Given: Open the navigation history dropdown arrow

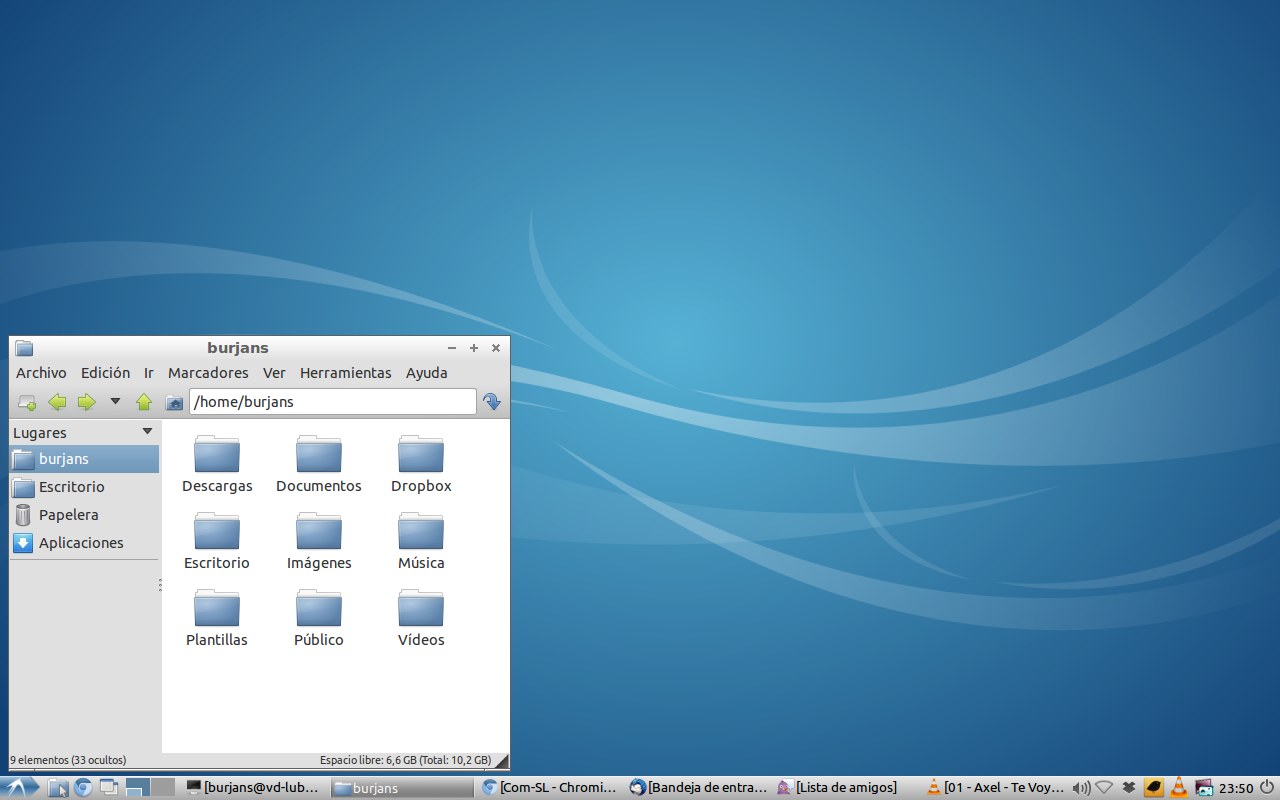Looking at the screenshot, I should 115,402.
